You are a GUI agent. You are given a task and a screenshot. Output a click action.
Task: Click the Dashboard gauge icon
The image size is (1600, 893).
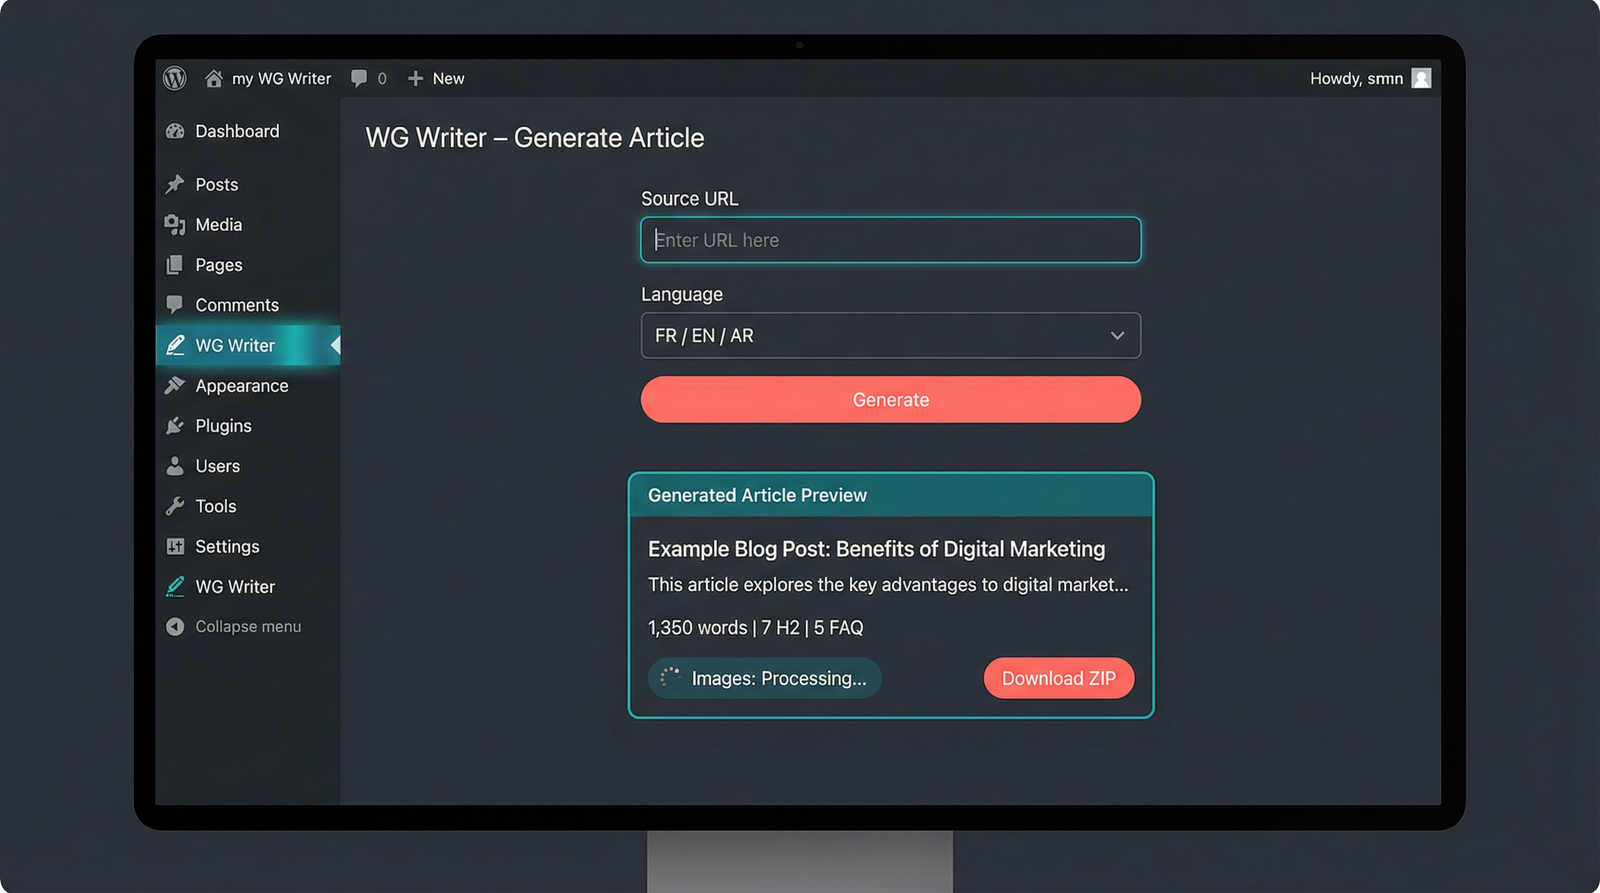click(x=175, y=131)
